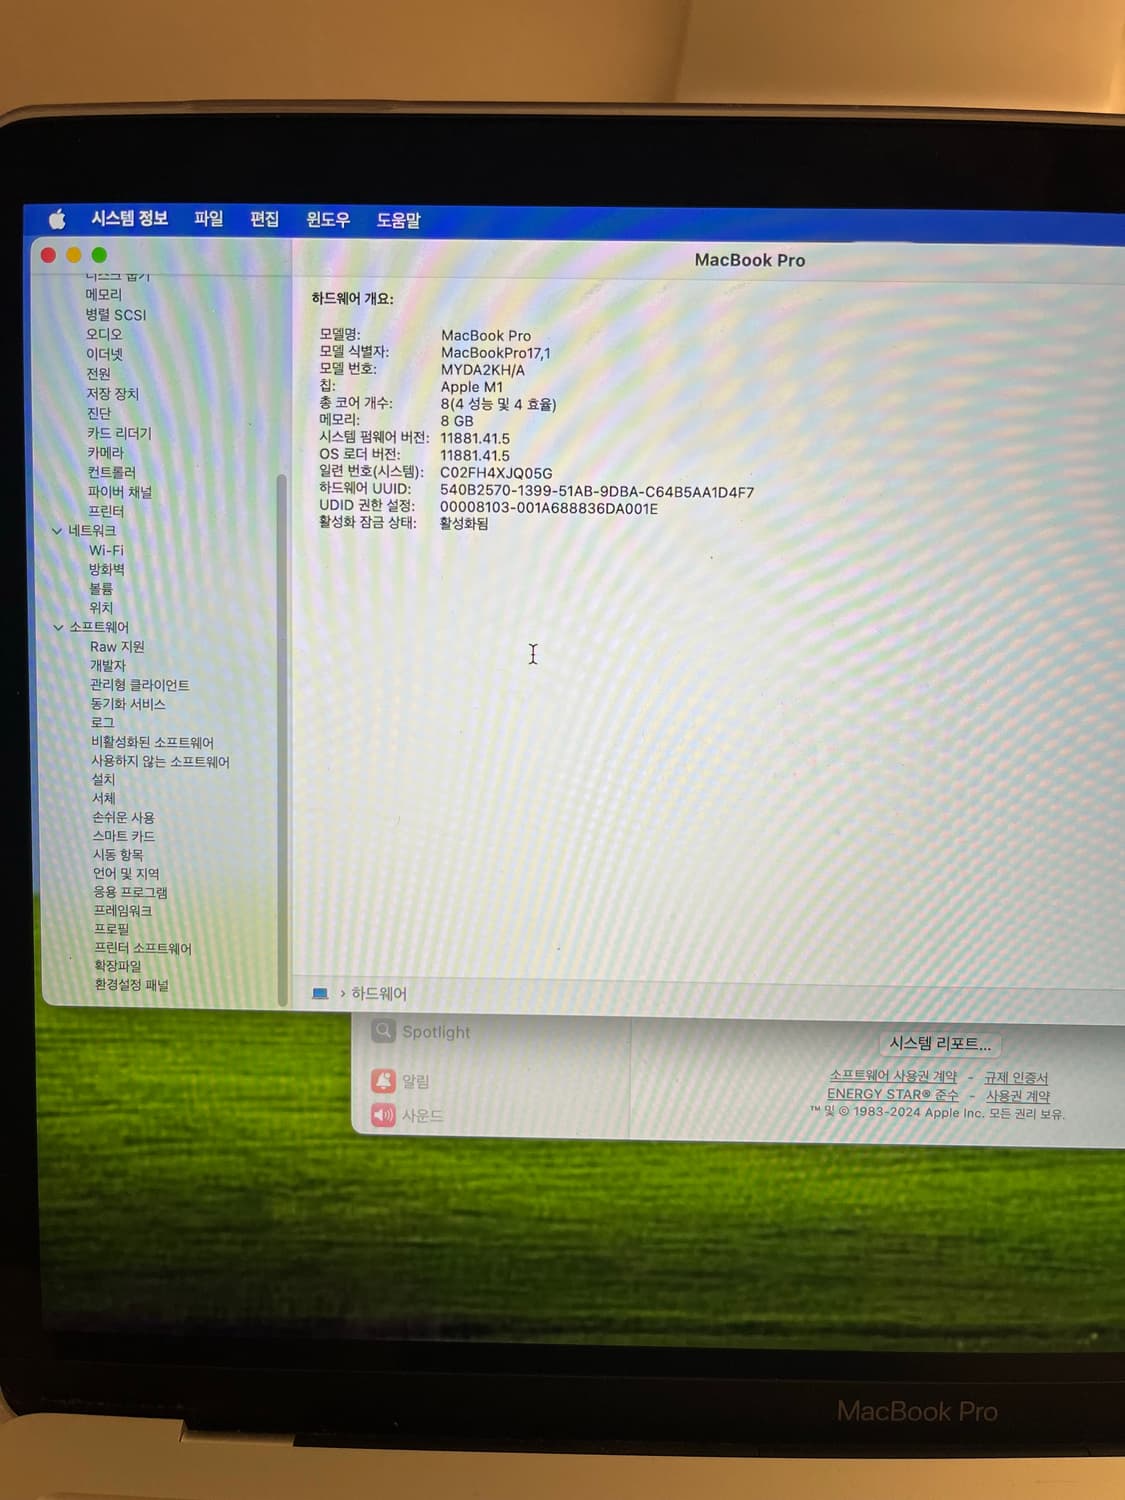1125x1500 pixels.
Task: Select 카드 리더기 in the sidebar
Action: point(119,433)
